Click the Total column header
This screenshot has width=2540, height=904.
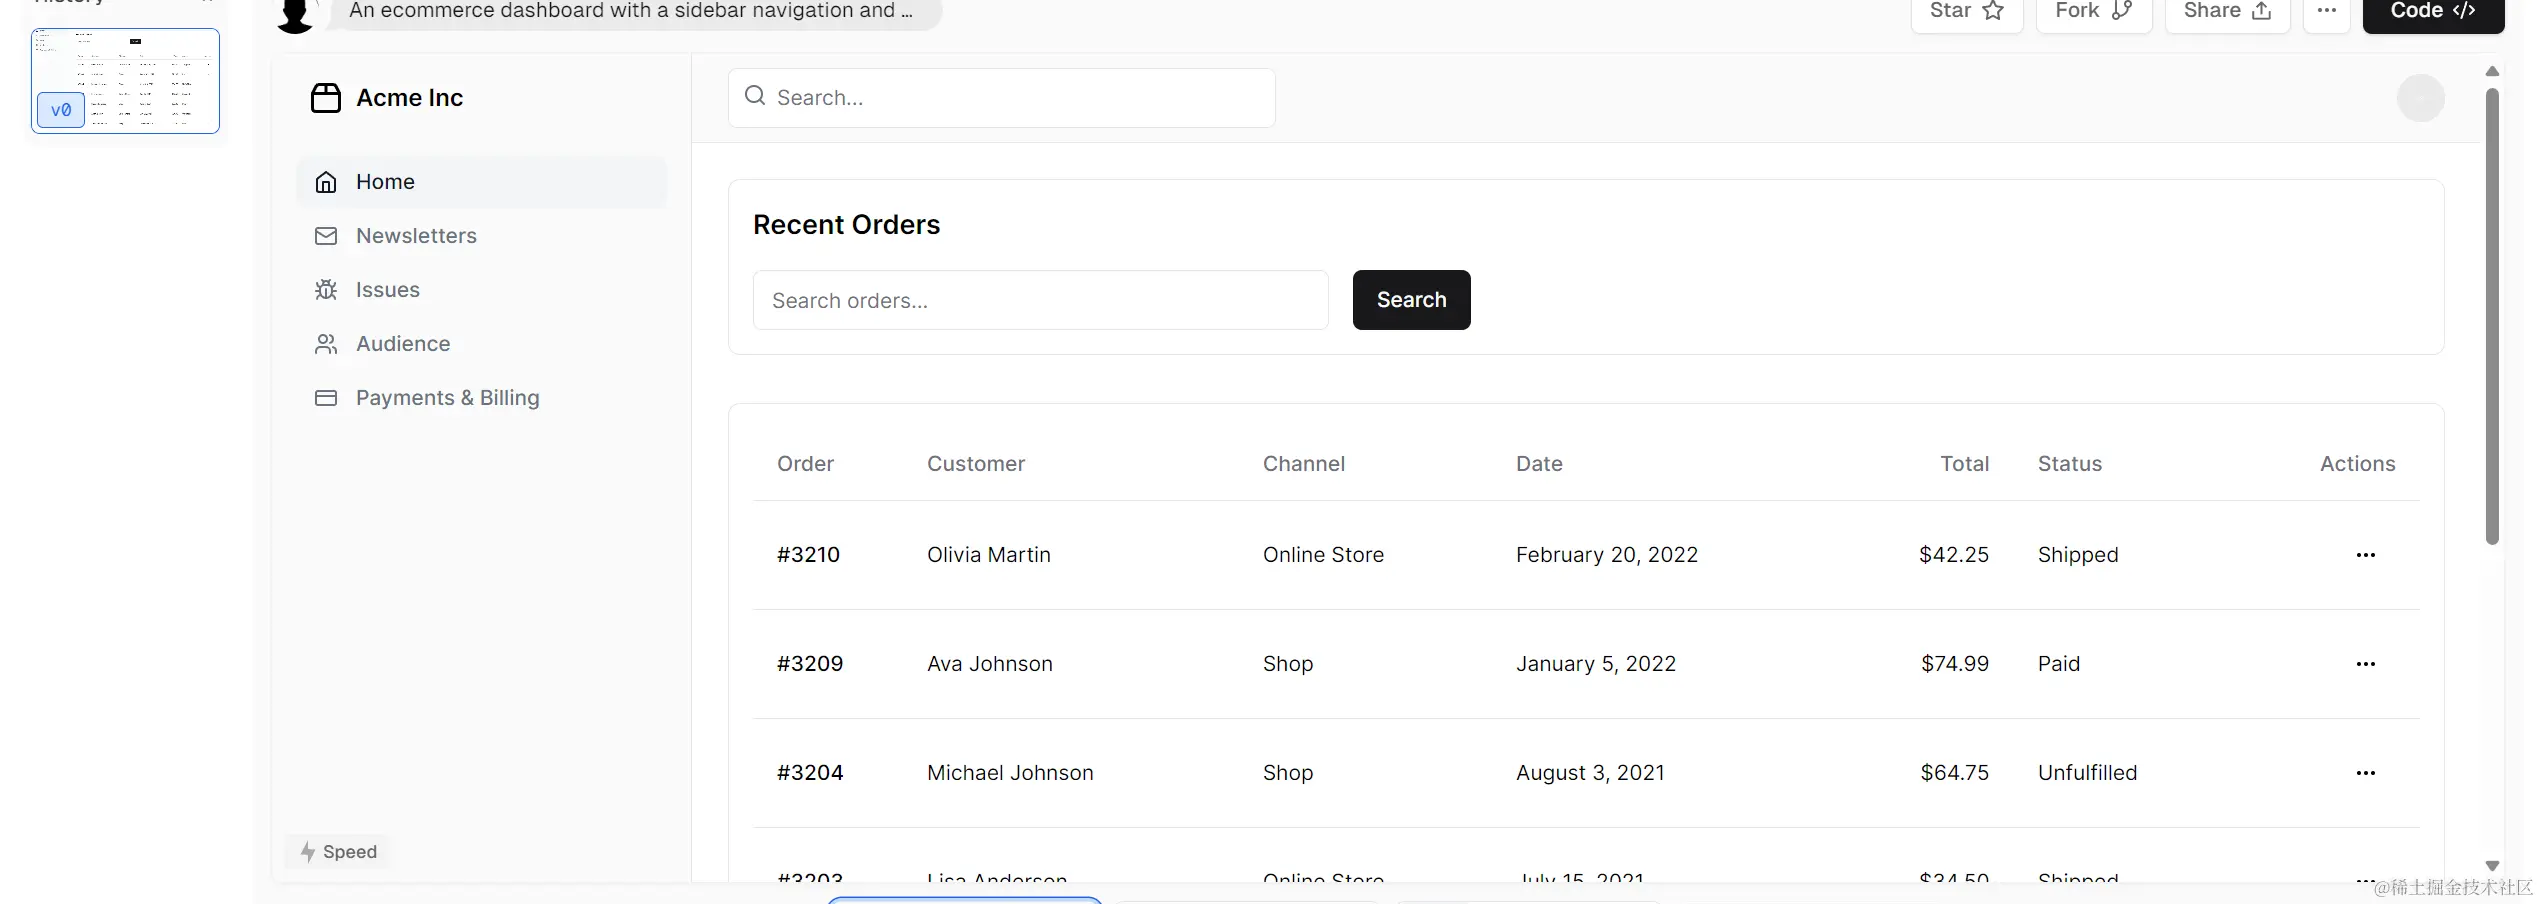coord(1964,464)
